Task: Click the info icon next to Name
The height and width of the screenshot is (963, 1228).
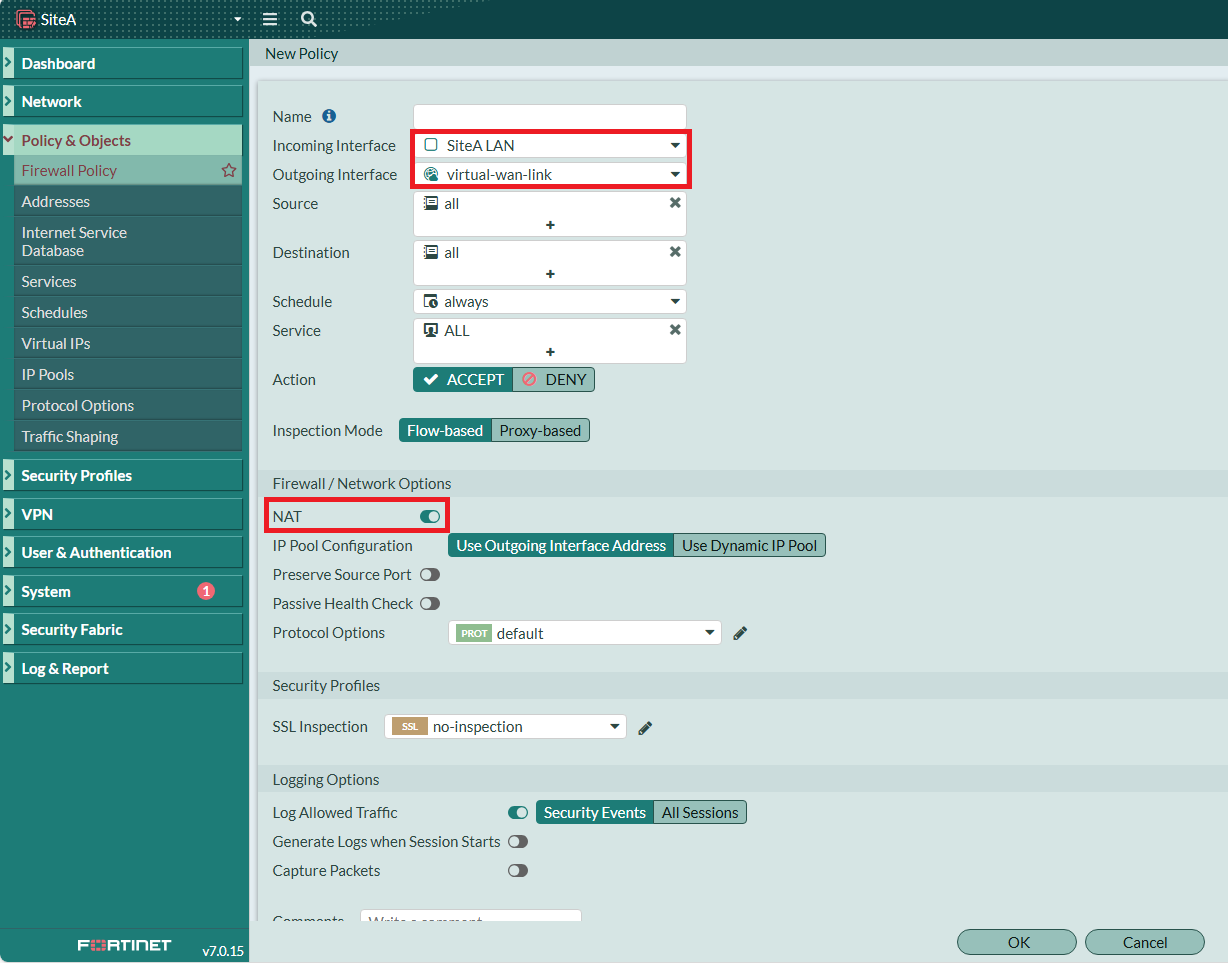Action: 329,116
